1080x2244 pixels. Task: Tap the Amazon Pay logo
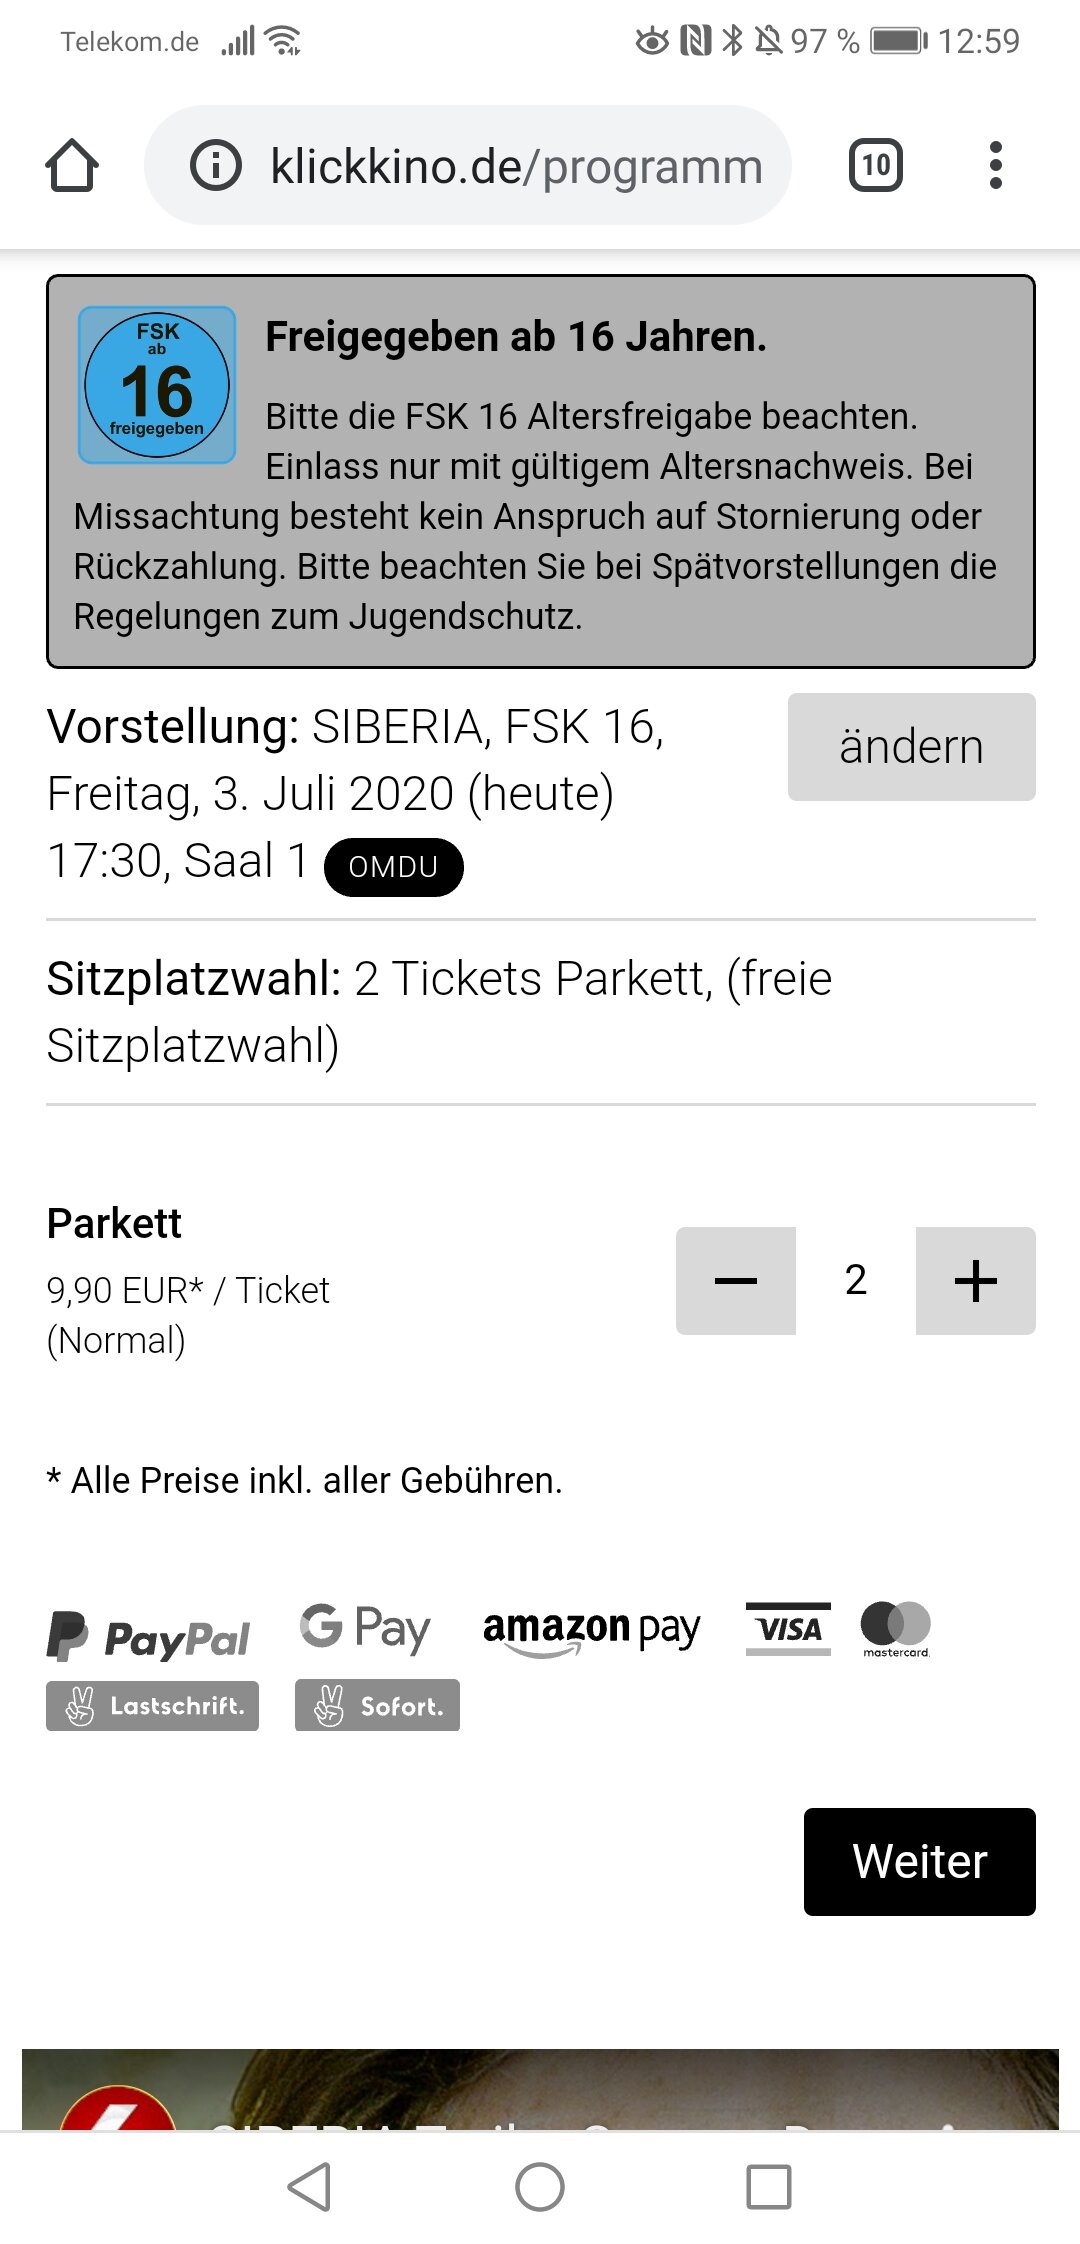click(x=591, y=1630)
